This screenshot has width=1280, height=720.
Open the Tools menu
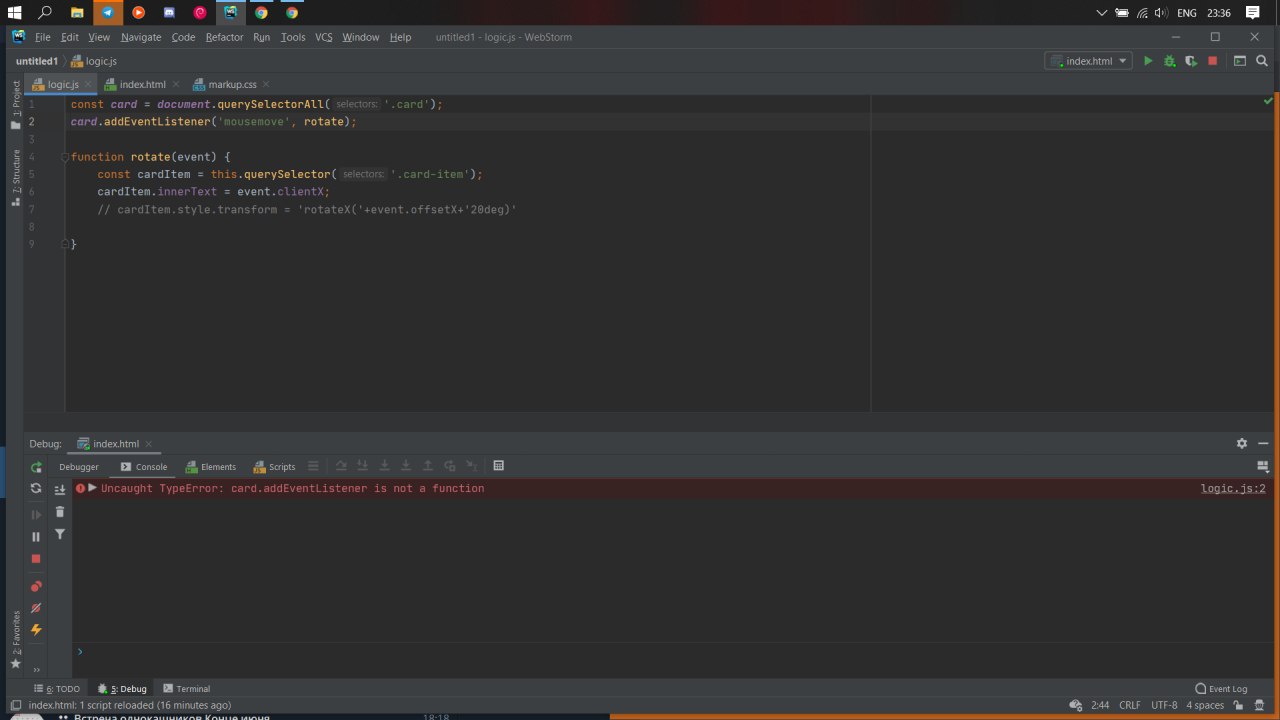[x=293, y=37]
